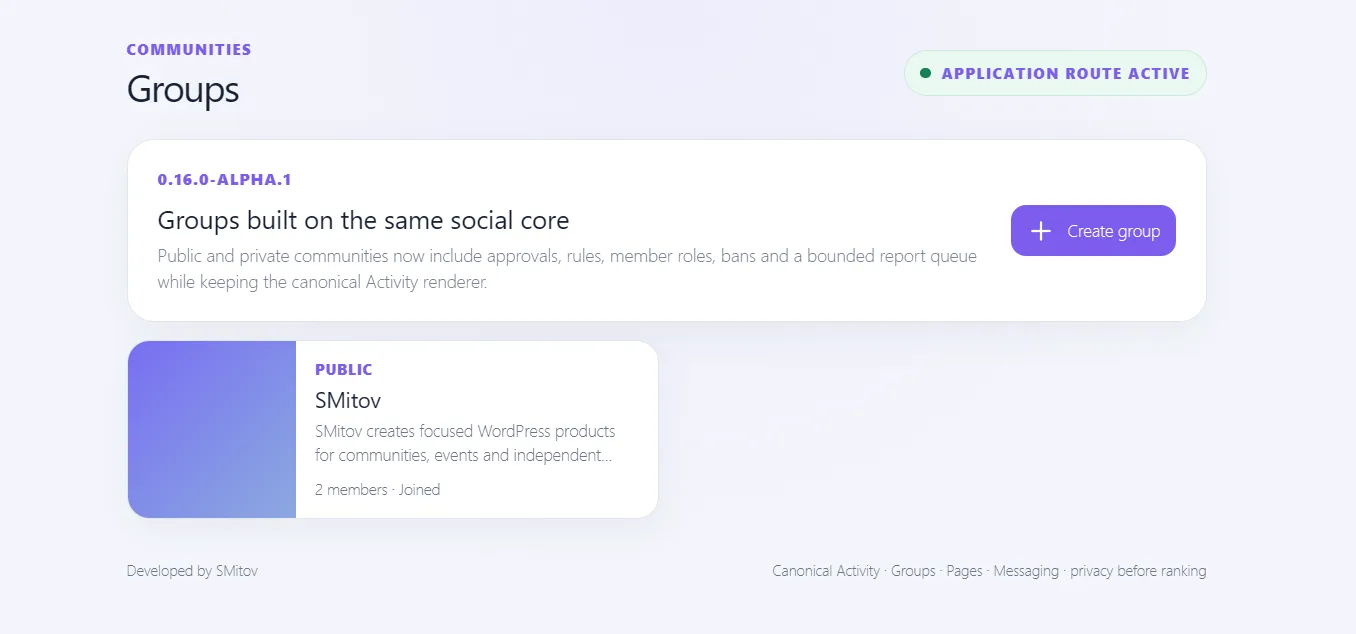Click the green status dot indicator

click(925, 73)
